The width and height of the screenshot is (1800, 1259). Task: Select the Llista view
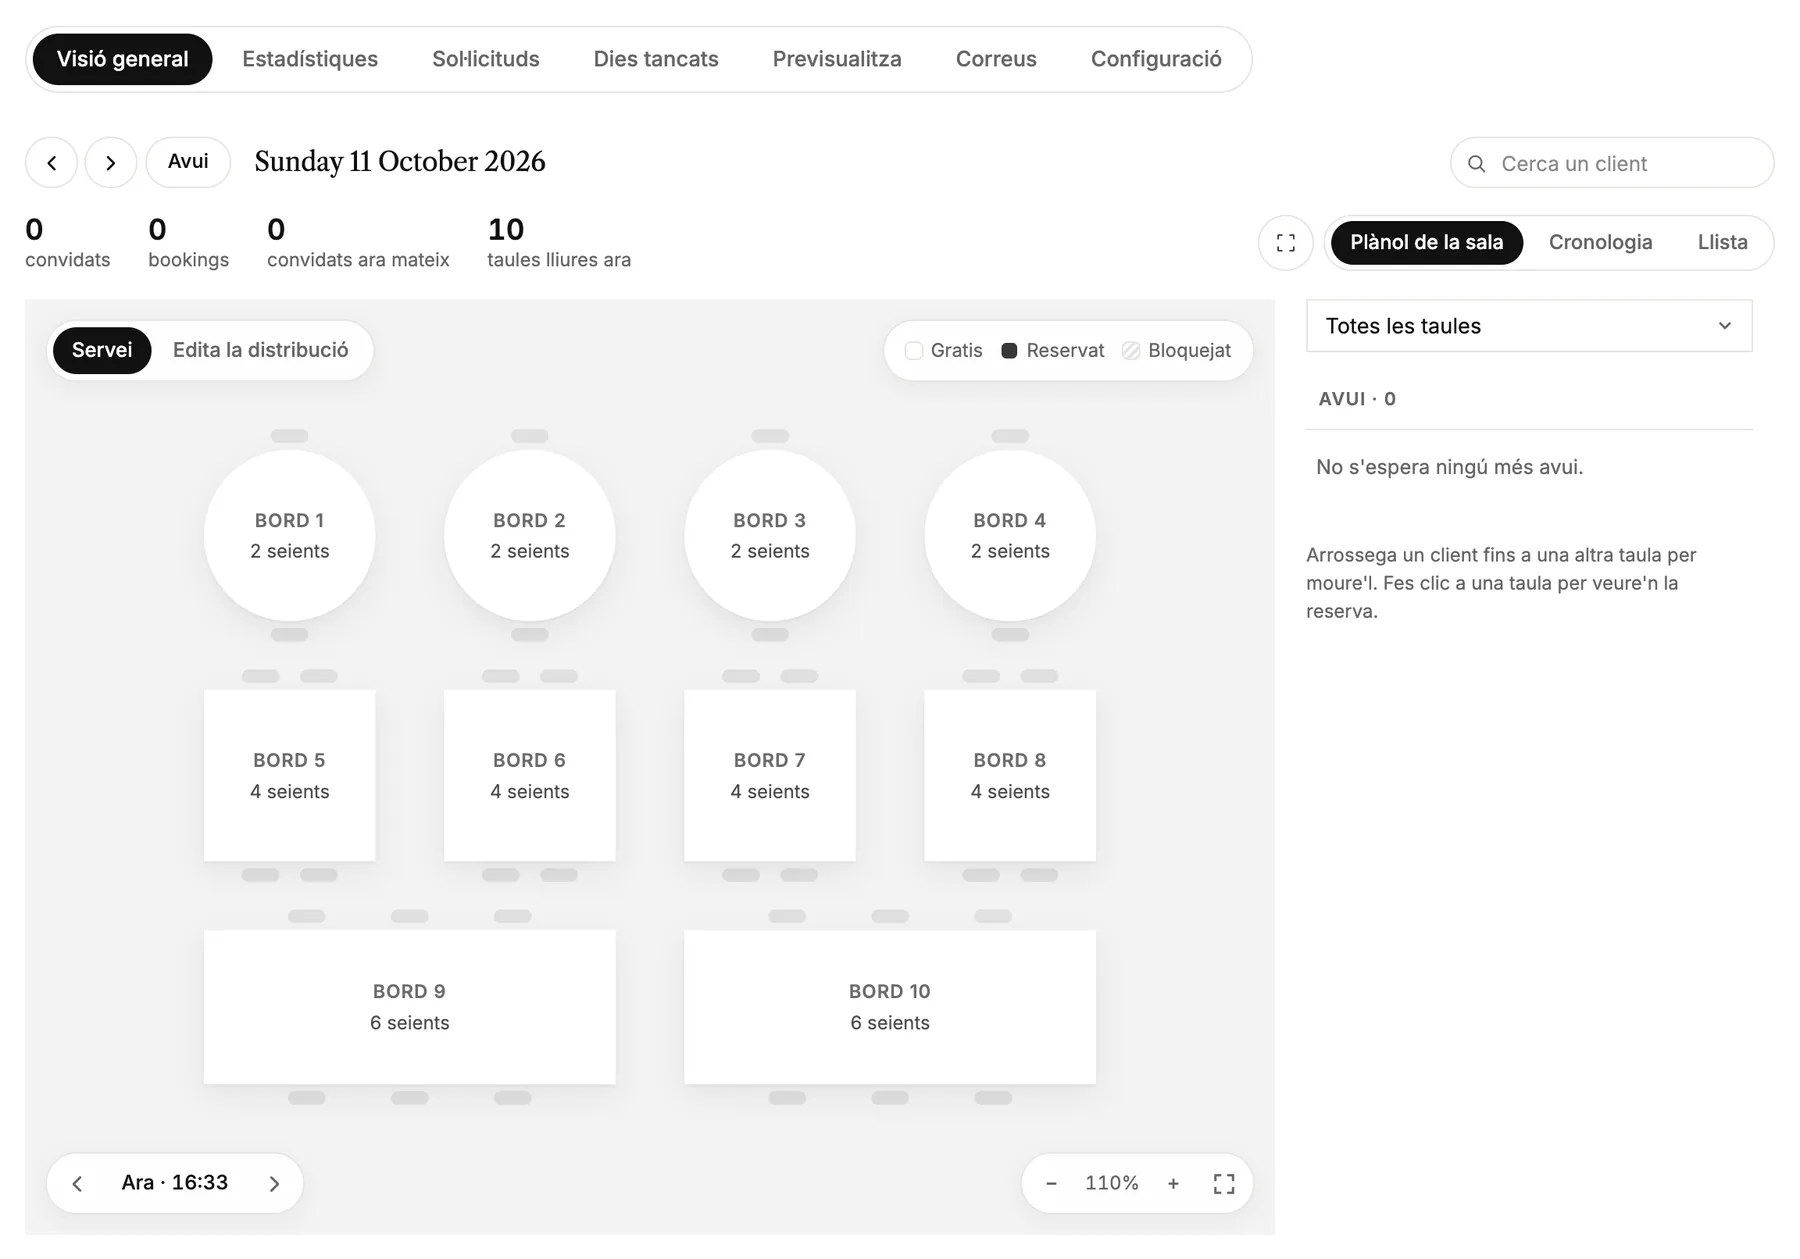(x=1722, y=243)
